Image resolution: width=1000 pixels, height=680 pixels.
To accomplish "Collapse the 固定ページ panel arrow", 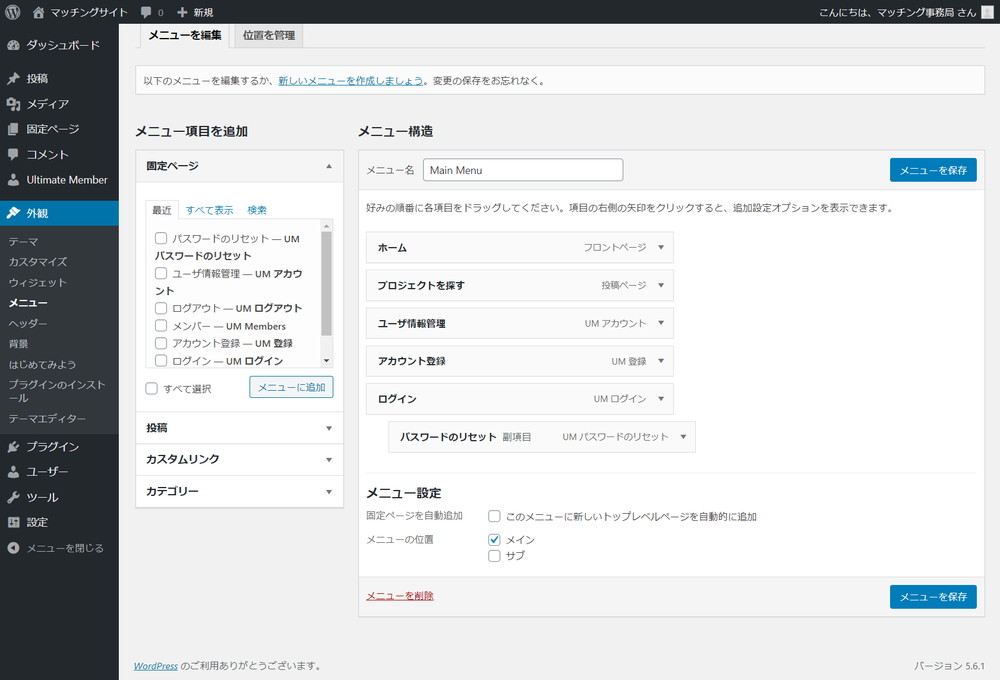I will 329,166.
